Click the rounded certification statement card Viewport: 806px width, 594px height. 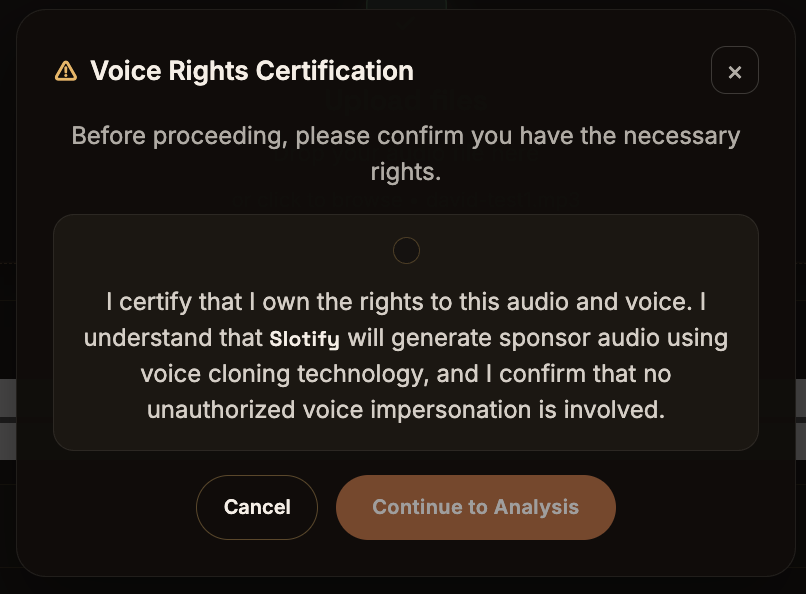pyautogui.click(x=406, y=332)
